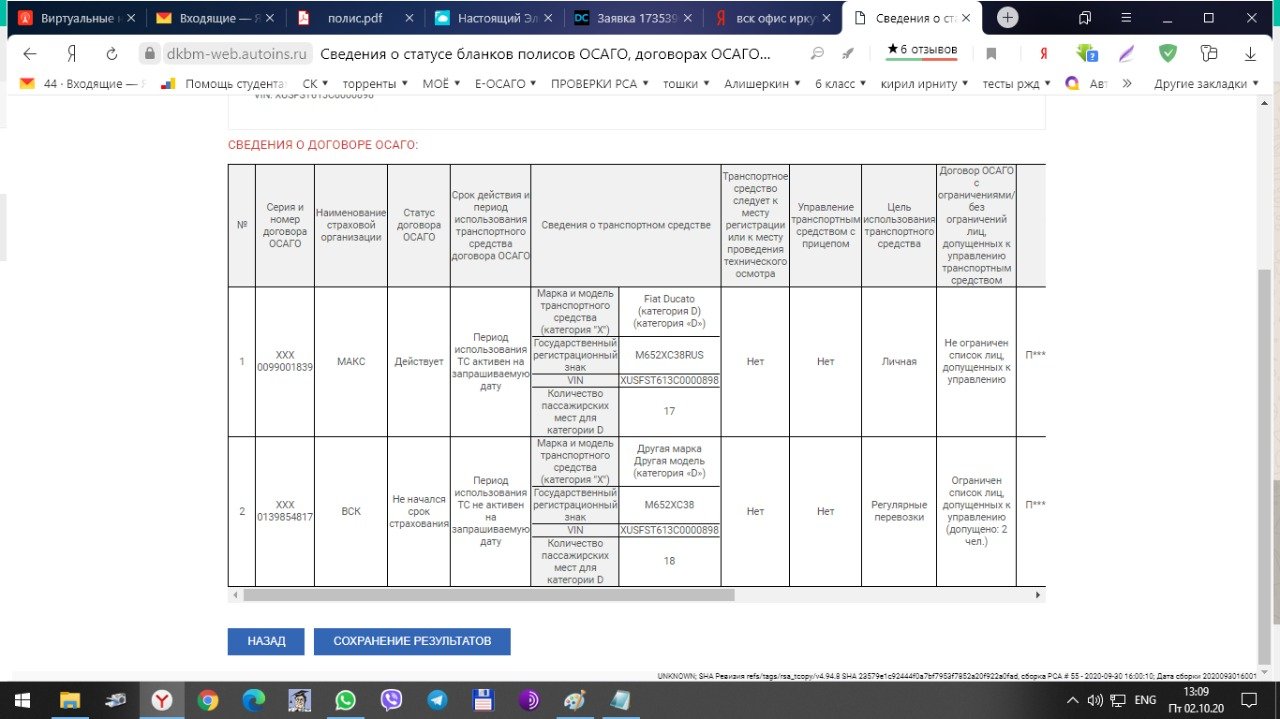This screenshot has height=719, width=1280.
Task: Expand the '6 класс' bookmarks folder
Action: 841,84
